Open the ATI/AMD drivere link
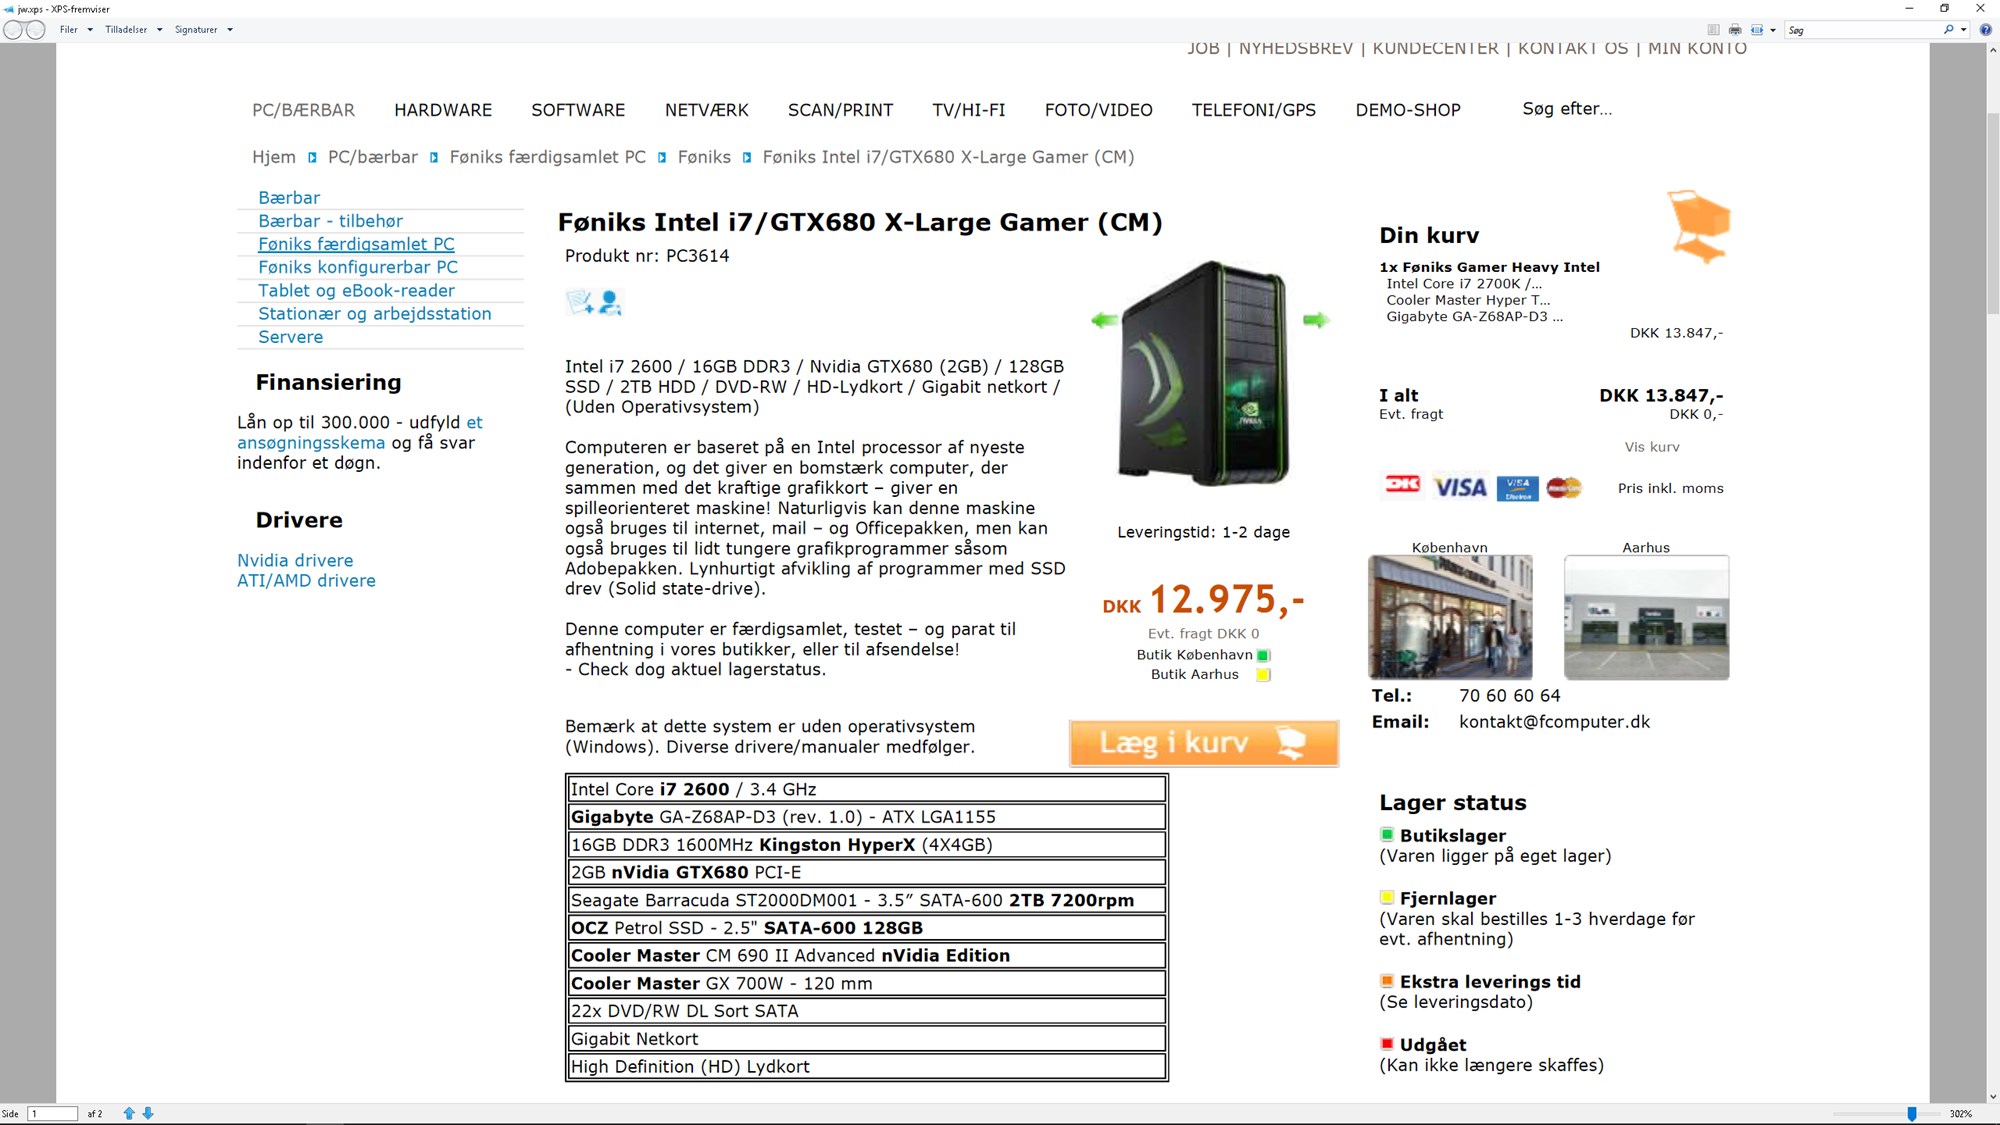This screenshot has height=1125, width=2000. click(x=306, y=580)
